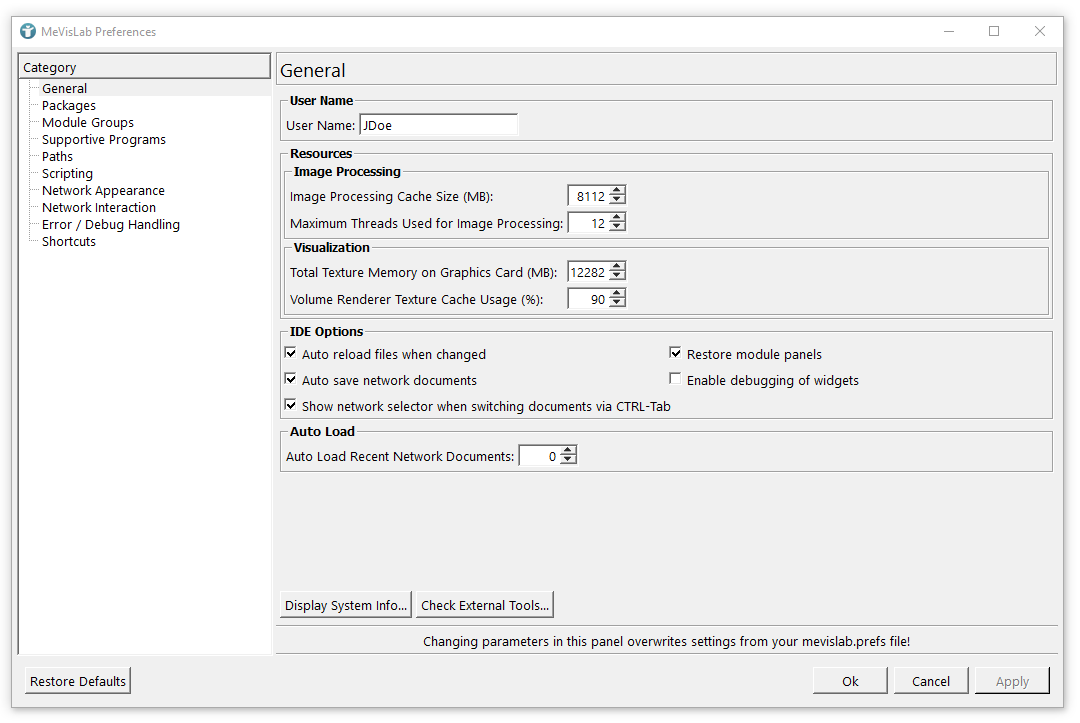Toggle Show network selector via CTRL-Tab

(291, 406)
